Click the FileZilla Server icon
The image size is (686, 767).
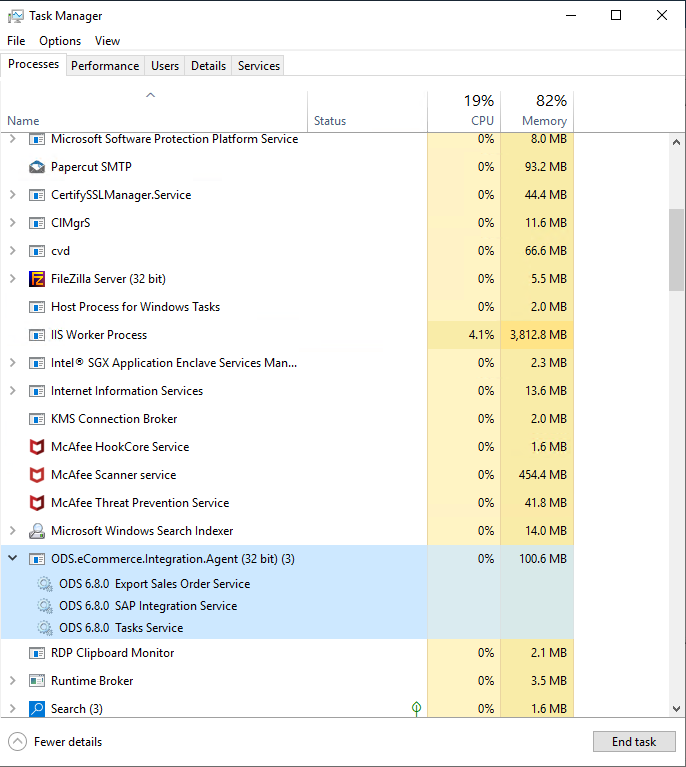pos(37,279)
